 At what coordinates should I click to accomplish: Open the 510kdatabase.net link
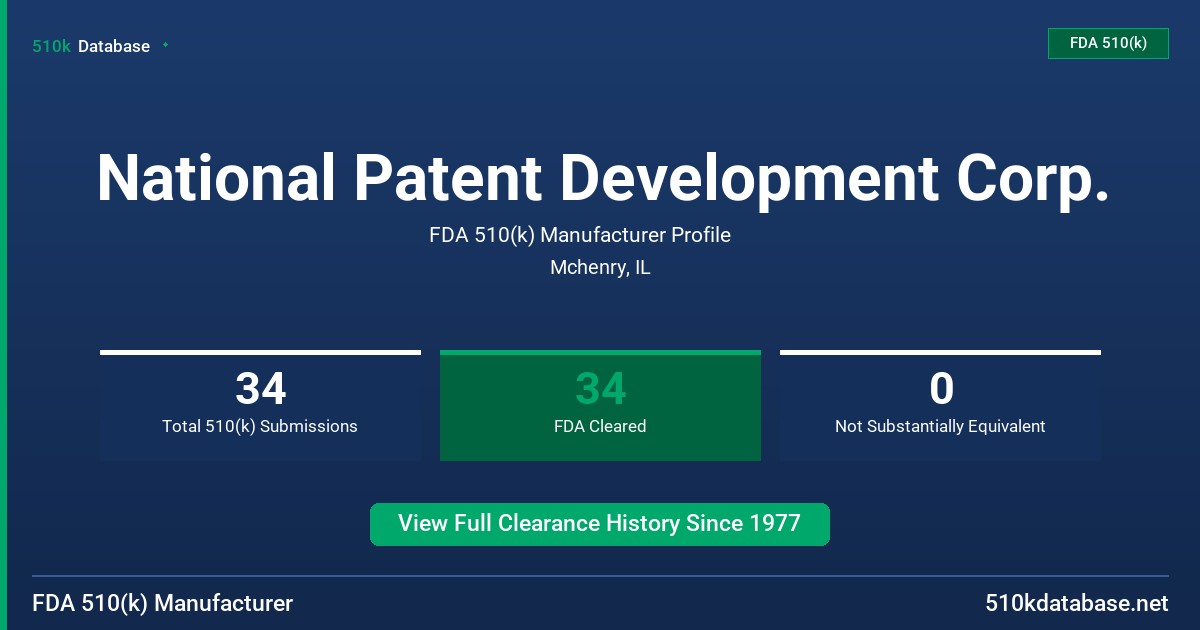[1077, 604]
